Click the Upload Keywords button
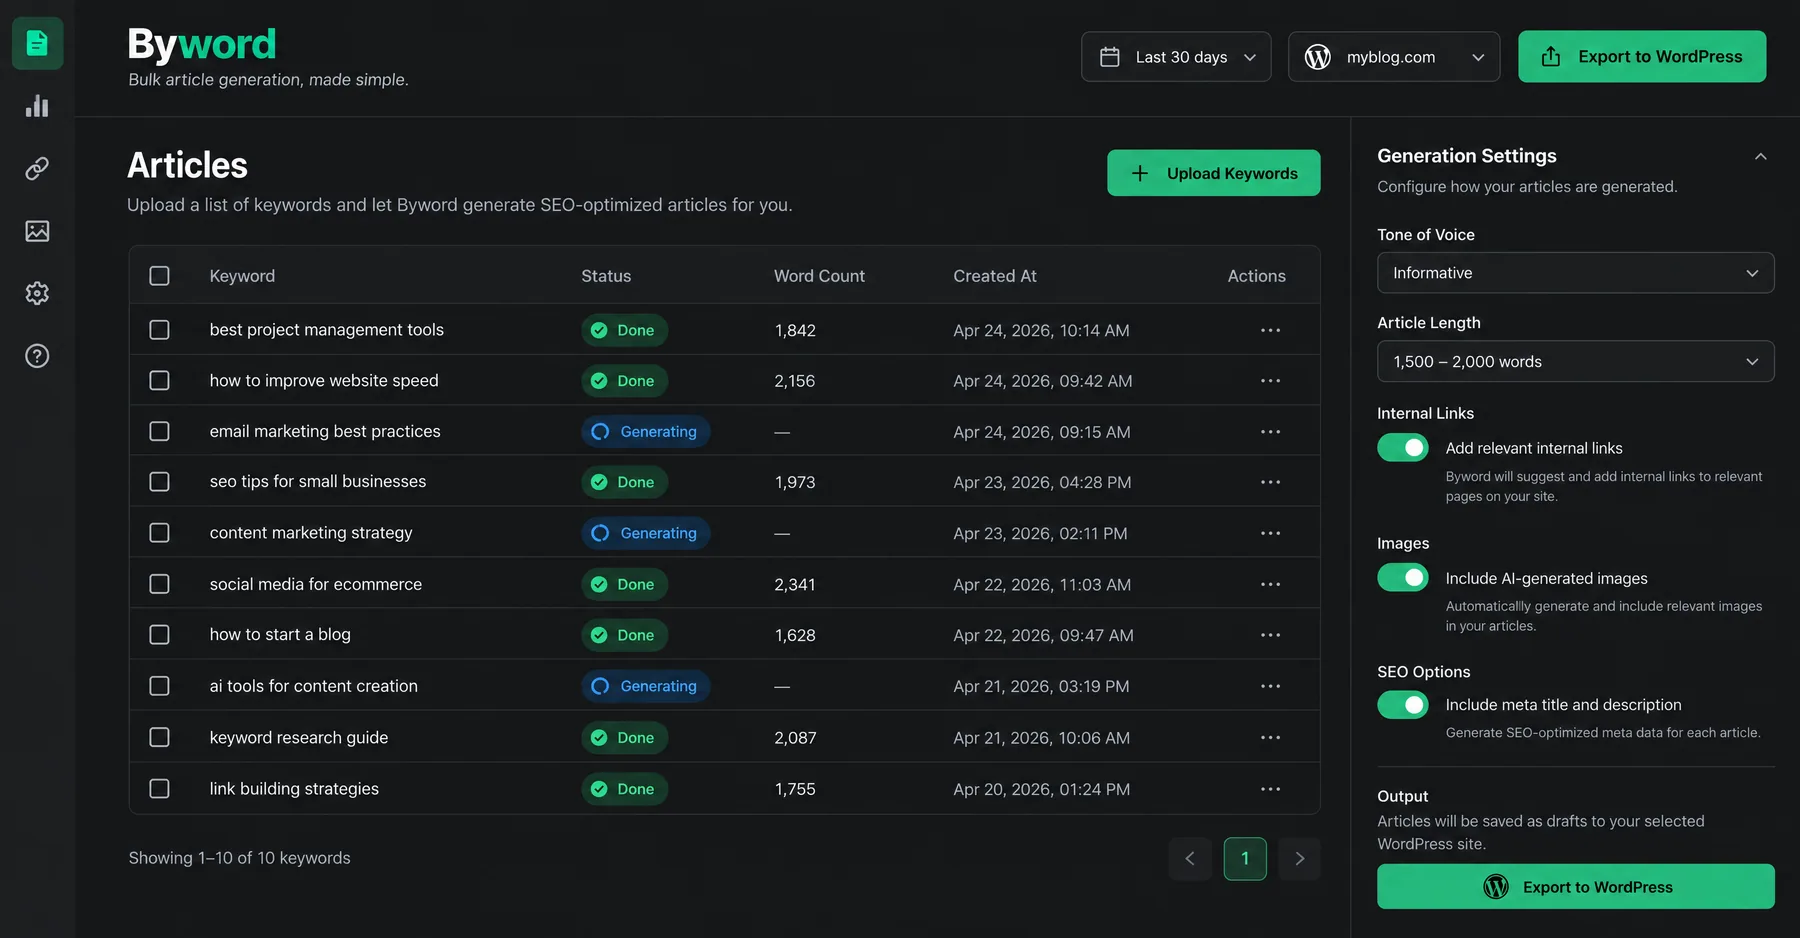The image size is (1800, 938). 1213,173
